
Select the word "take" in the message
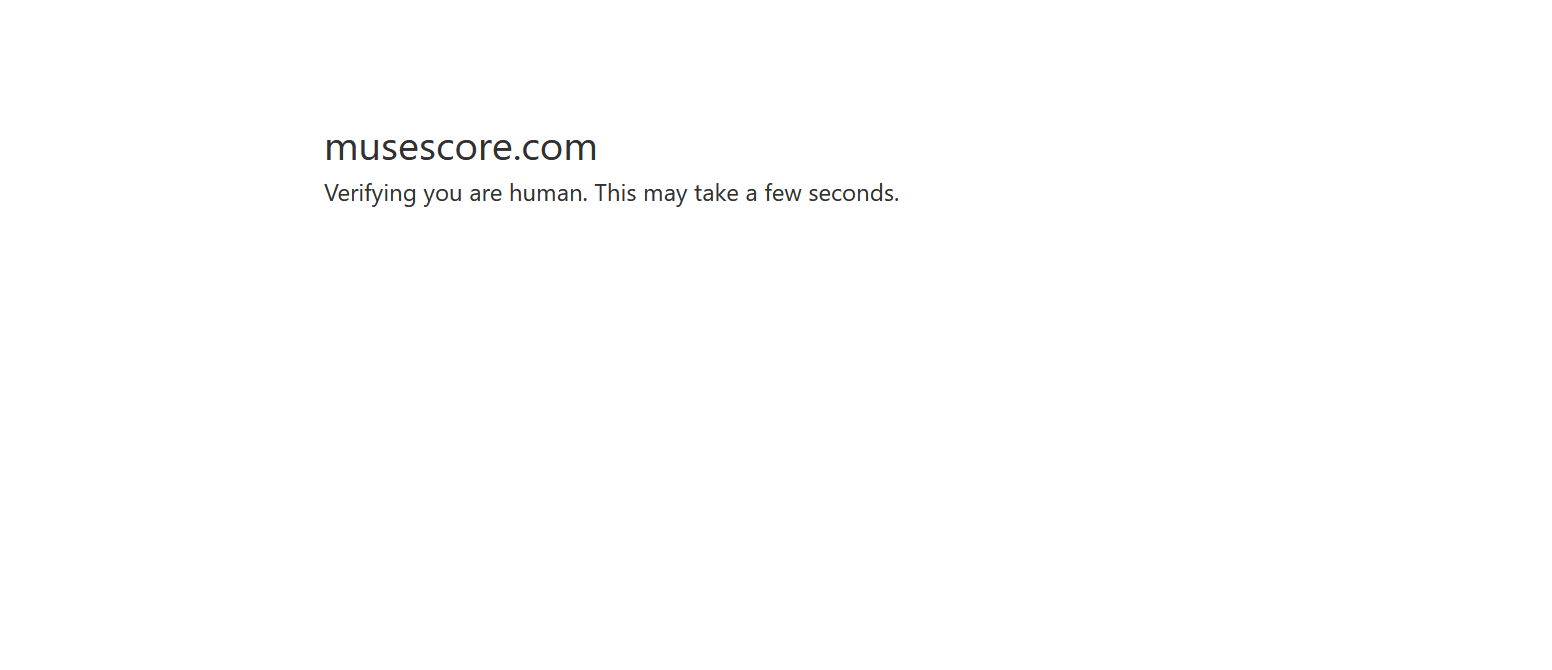(x=716, y=192)
